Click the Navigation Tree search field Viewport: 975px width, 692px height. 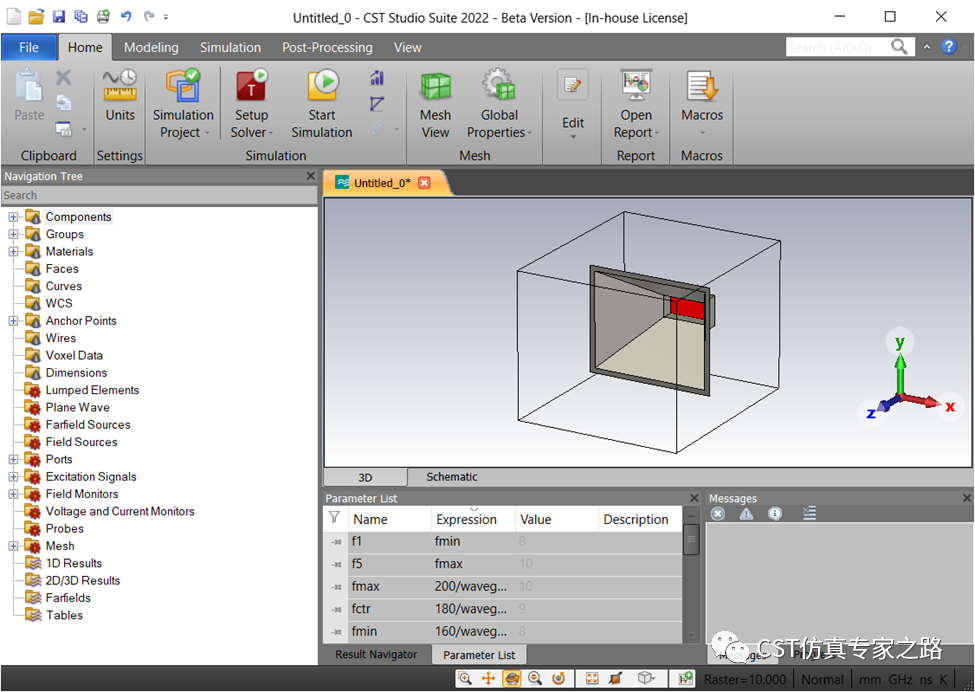(x=159, y=195)
